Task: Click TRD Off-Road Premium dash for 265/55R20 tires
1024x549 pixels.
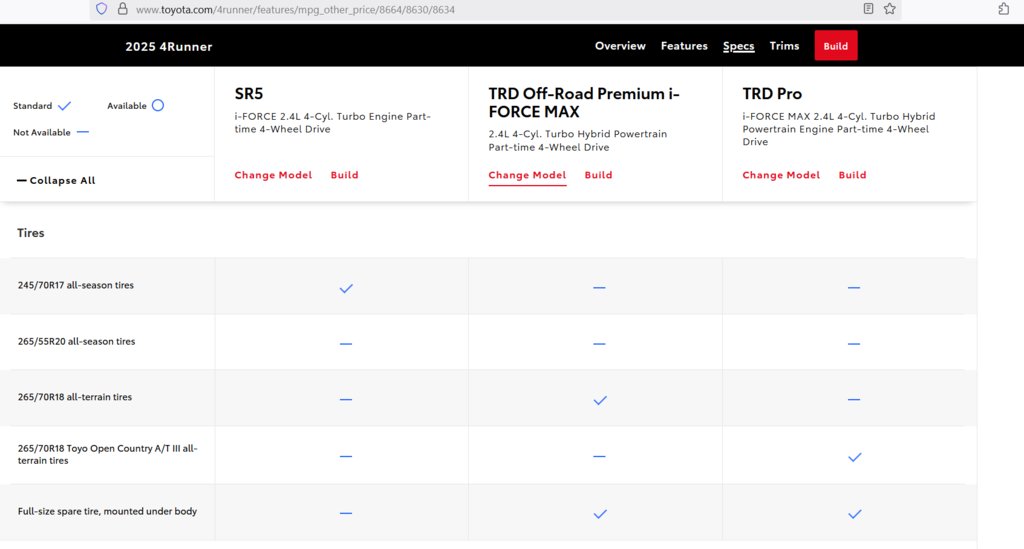Action: pyautogui.click(x=599, y=343)
